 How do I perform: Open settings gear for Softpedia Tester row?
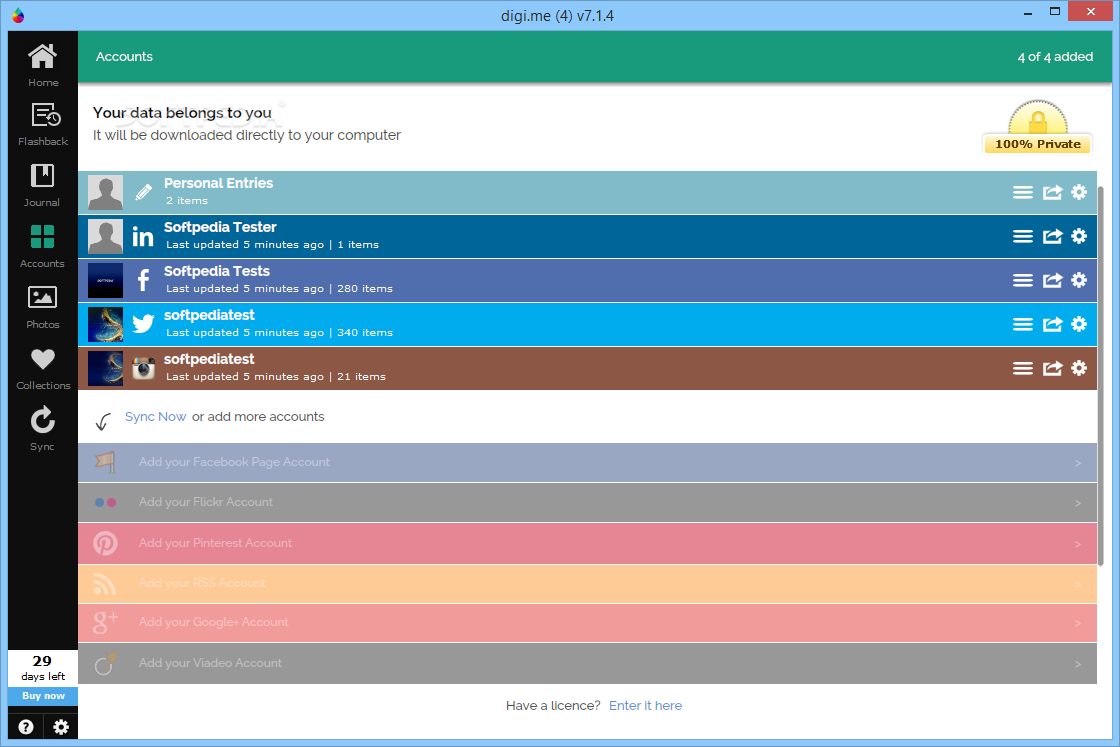(1079, 236)
